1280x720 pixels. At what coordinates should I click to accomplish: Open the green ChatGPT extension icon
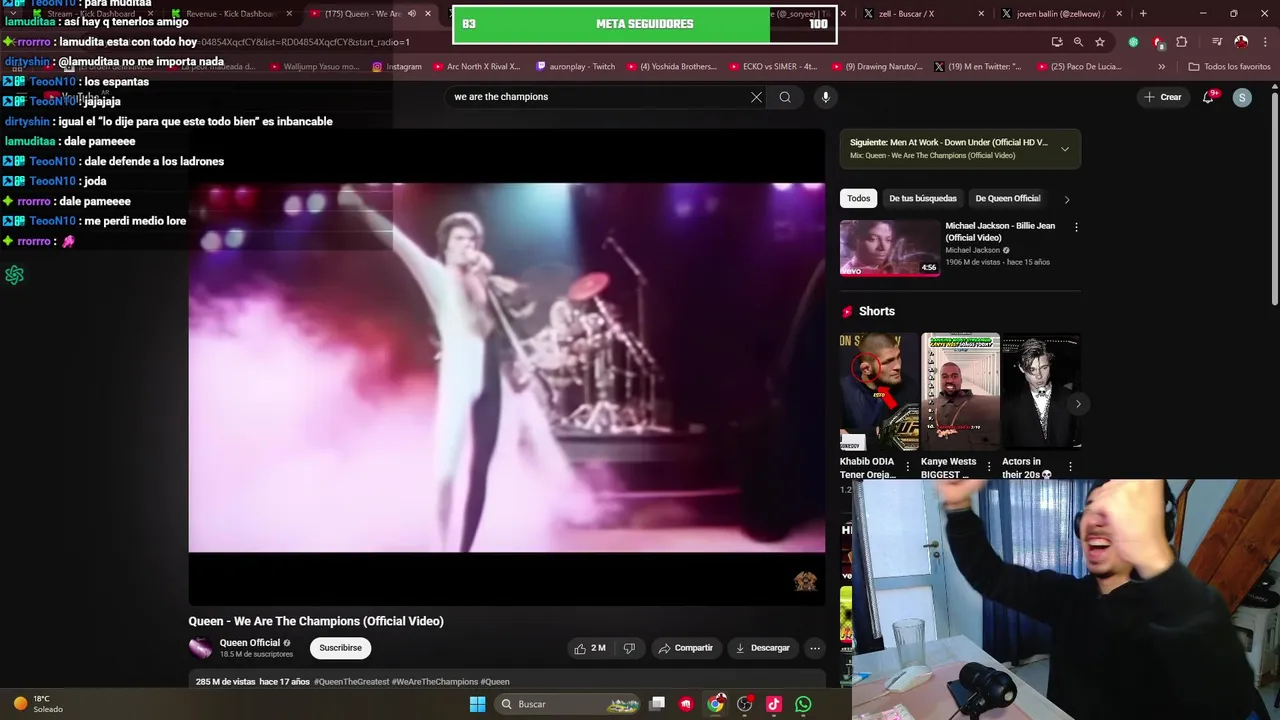[1133, 42]
